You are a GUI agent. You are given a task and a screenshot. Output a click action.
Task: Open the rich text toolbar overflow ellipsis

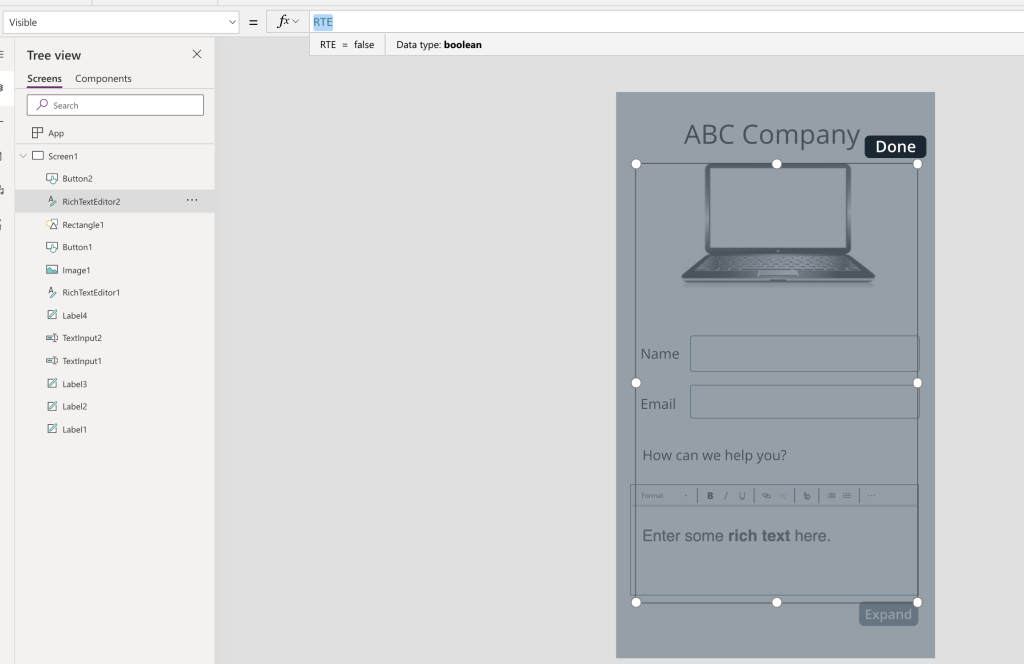coord(871,496)
